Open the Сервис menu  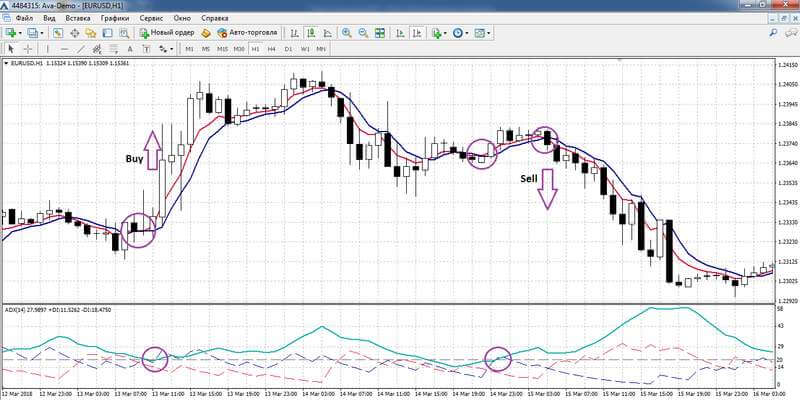(x=151, y=18)
